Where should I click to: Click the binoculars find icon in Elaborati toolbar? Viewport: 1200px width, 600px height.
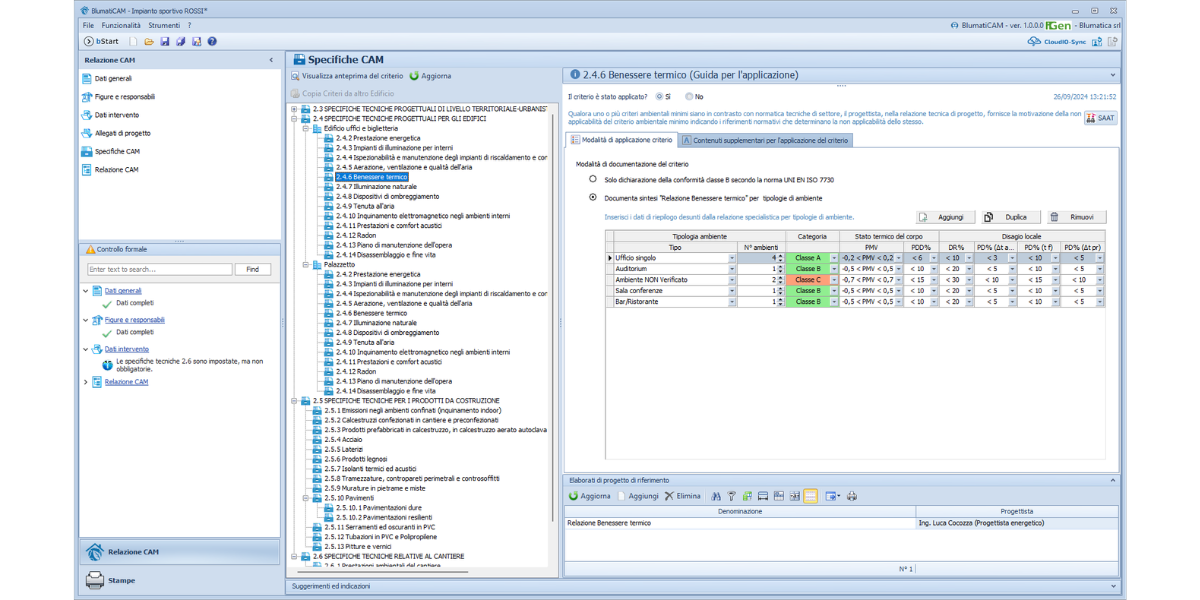click(x=716, y=496)
